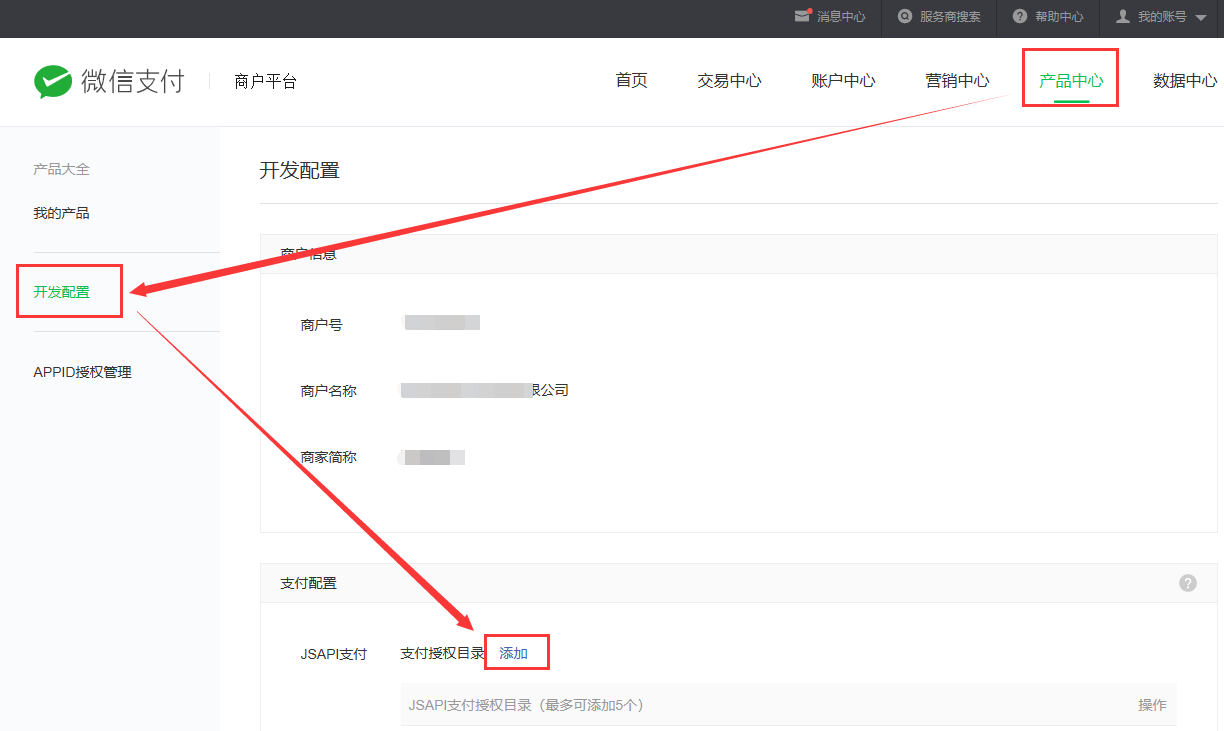Viewport: 1224px width, 731px height.
Task: Click the WeChat Pay logo
Action: point(109,81)
